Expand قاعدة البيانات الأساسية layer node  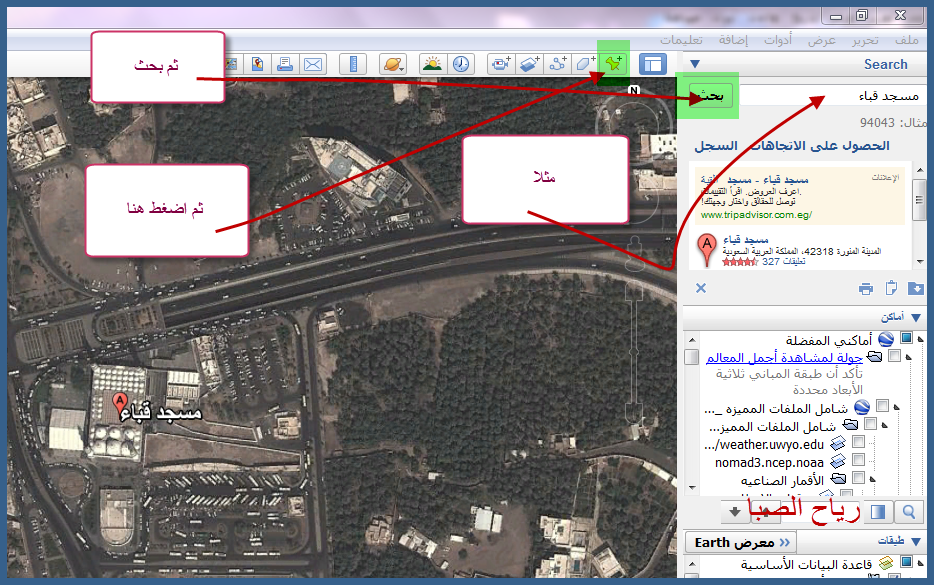point(920,563)
